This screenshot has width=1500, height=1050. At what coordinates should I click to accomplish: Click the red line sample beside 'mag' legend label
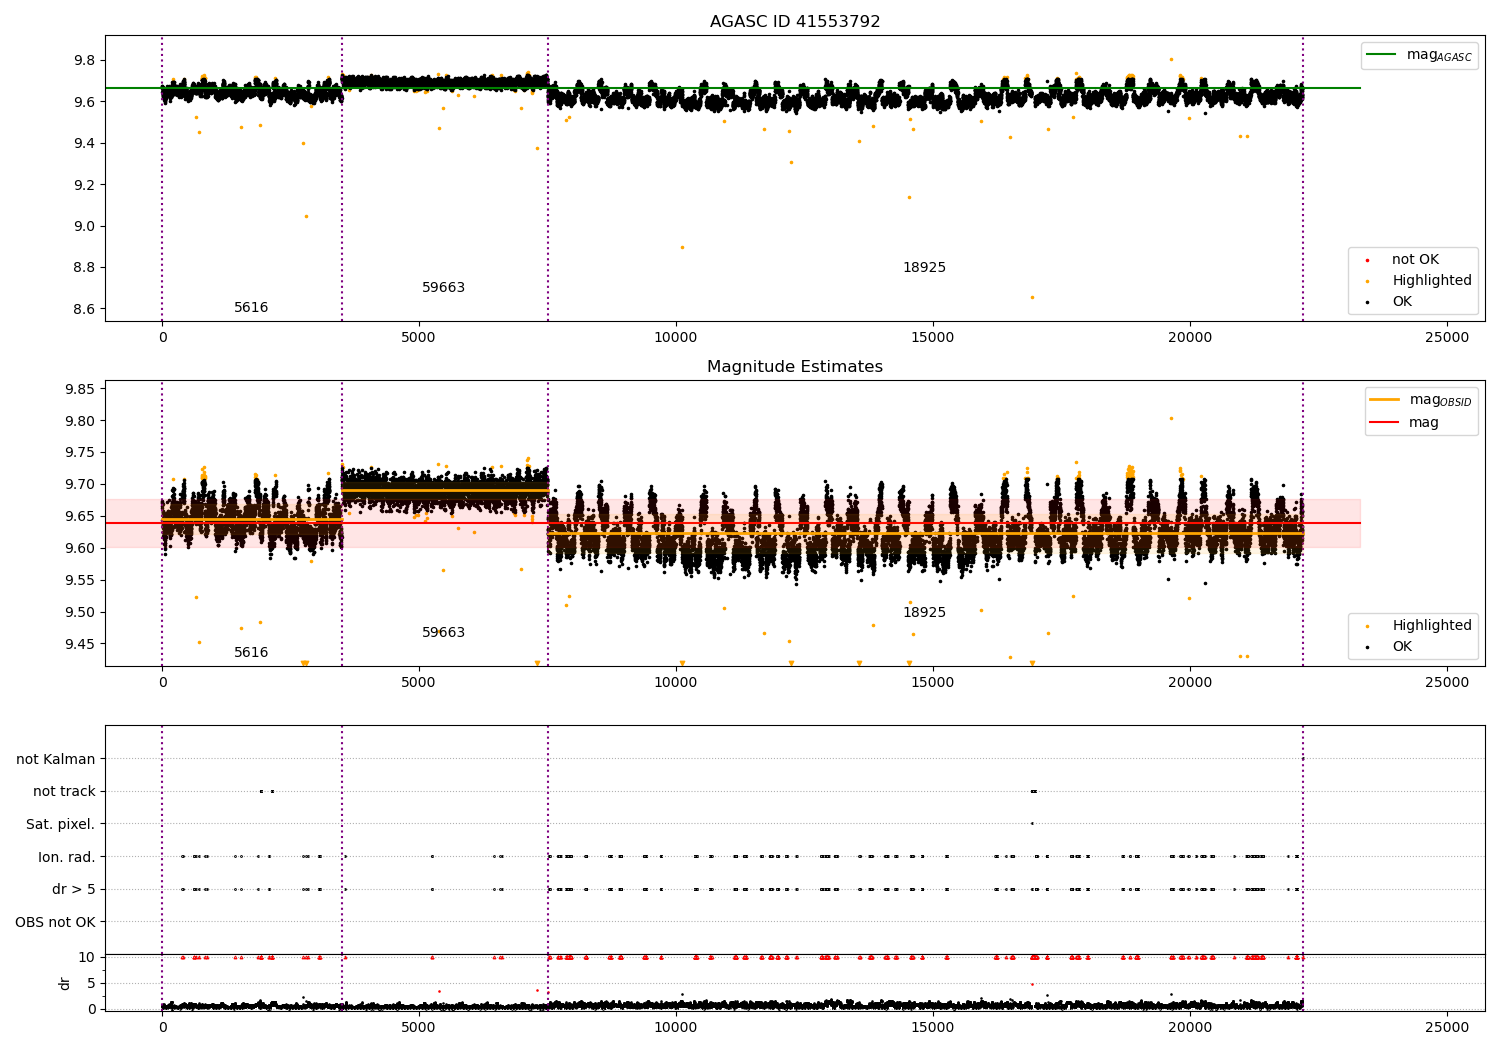pyautogui.click(x=1385, y=423)
